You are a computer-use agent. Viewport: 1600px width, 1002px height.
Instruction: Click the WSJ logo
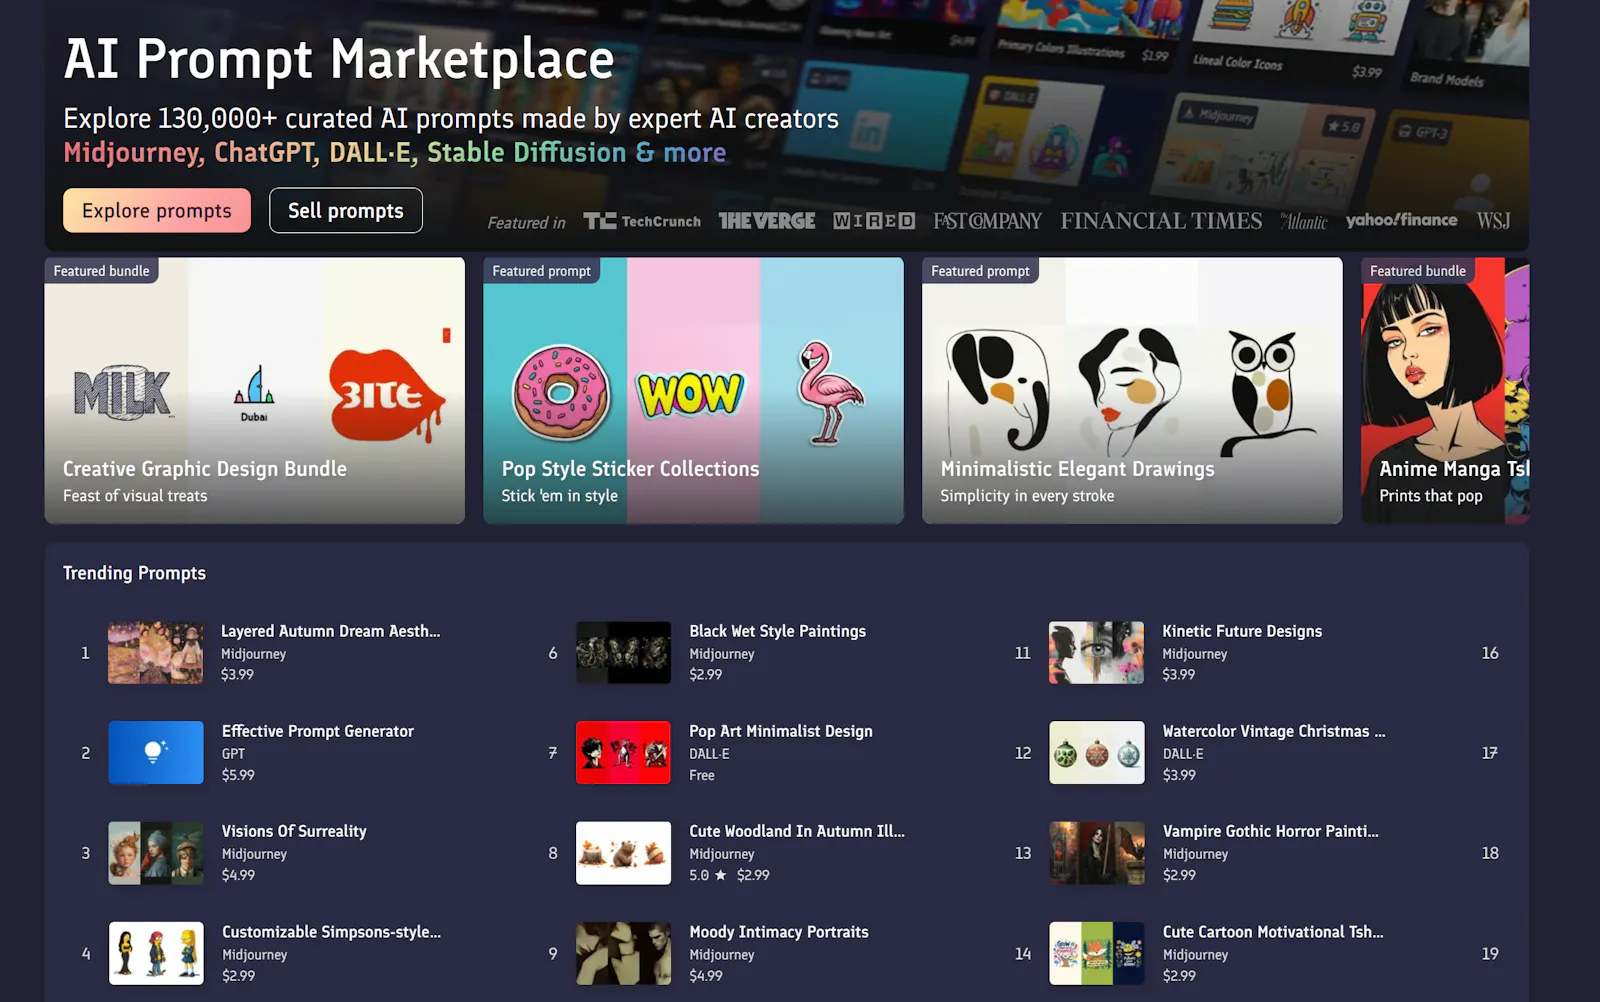tap(1493, 221)
